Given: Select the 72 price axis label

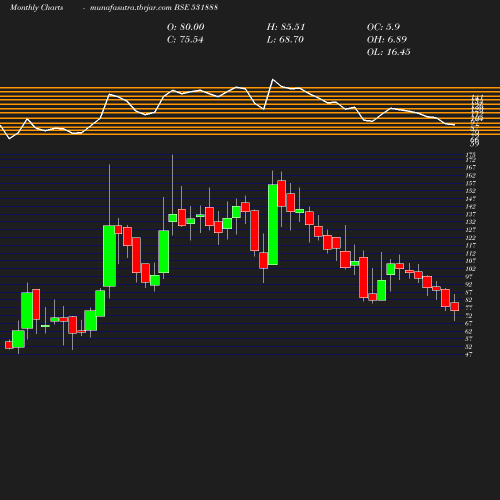Looking at the screenshot, I should [x=469, y=316].
